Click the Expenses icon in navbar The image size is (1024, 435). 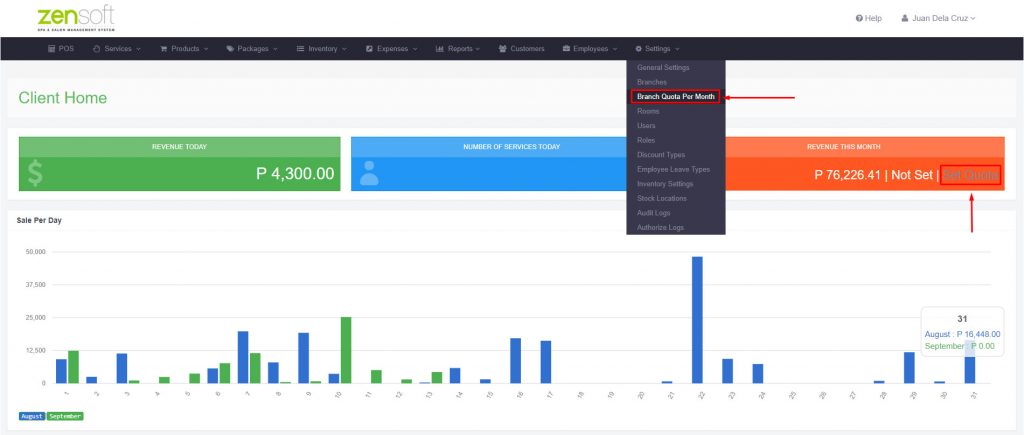[x=370, y=49]
